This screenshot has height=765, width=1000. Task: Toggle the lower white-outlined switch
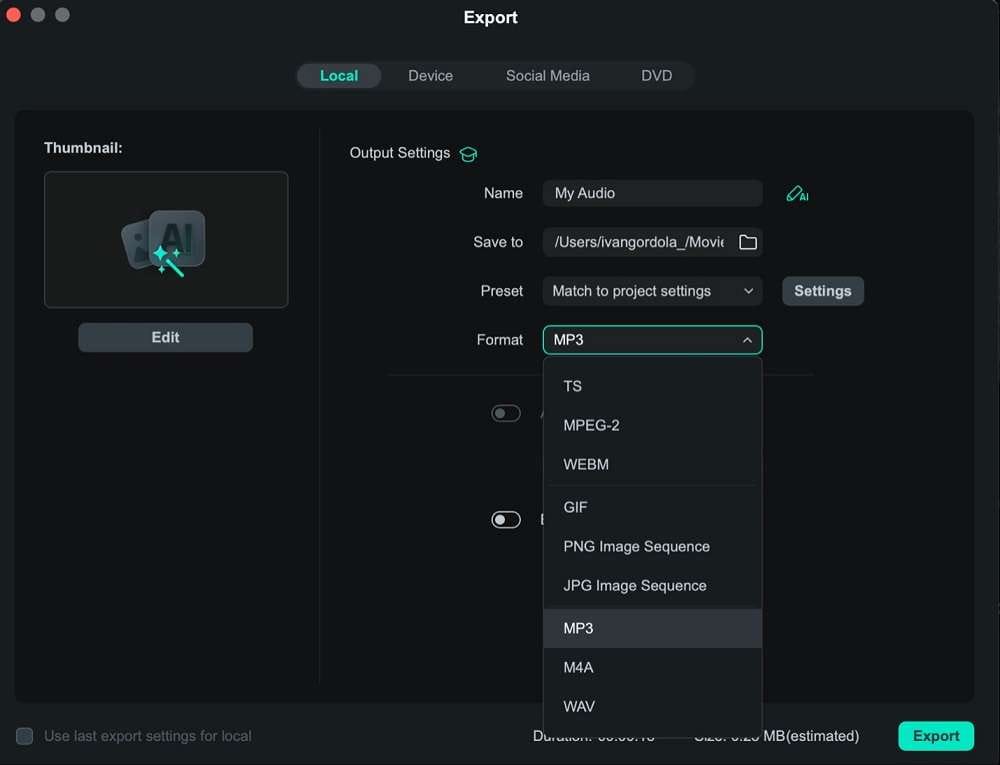pos(506,520)
